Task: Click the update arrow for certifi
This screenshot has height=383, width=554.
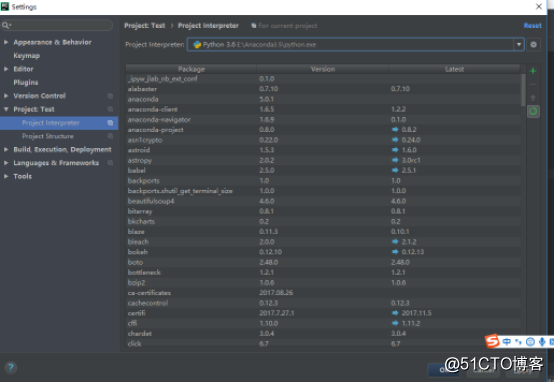Action: coord(395,313)
